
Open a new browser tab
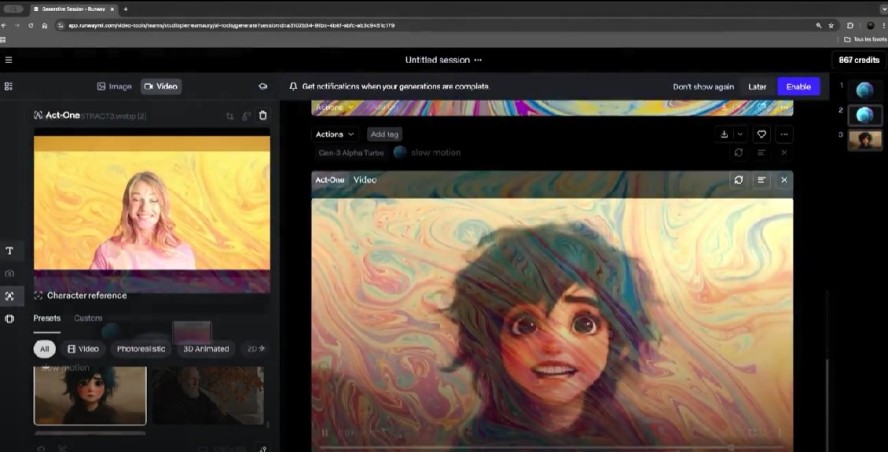125,9
